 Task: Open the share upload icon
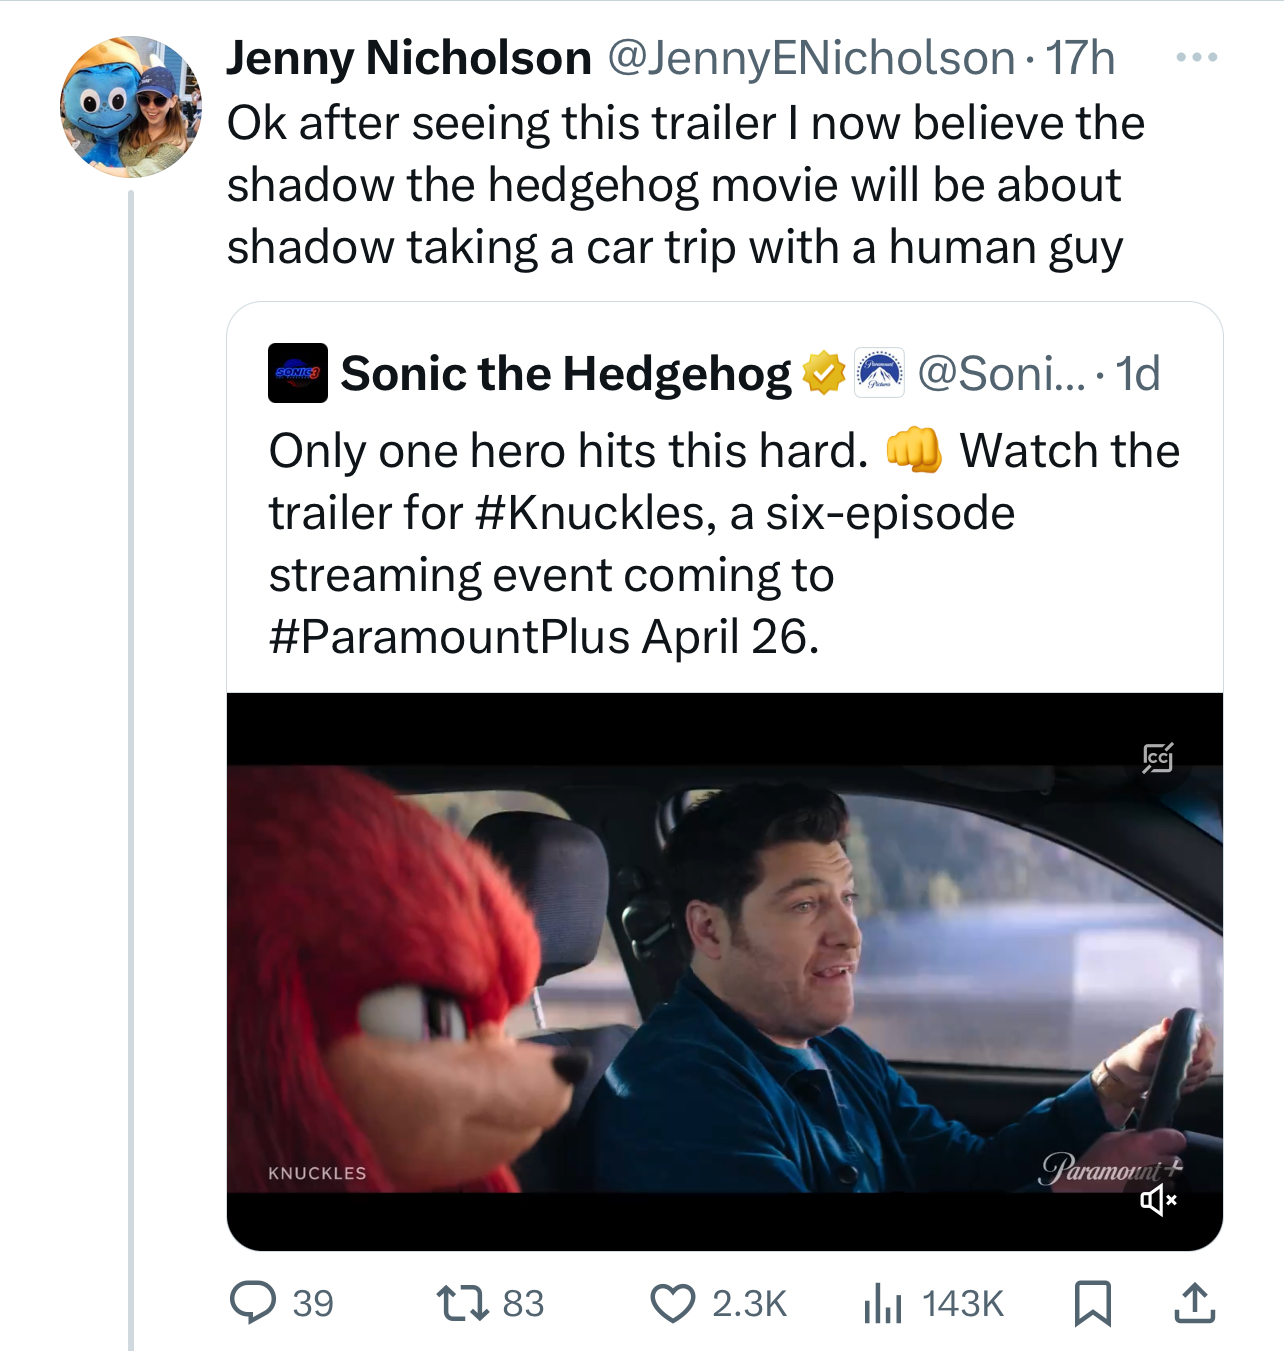(x=1194, y=1303)
